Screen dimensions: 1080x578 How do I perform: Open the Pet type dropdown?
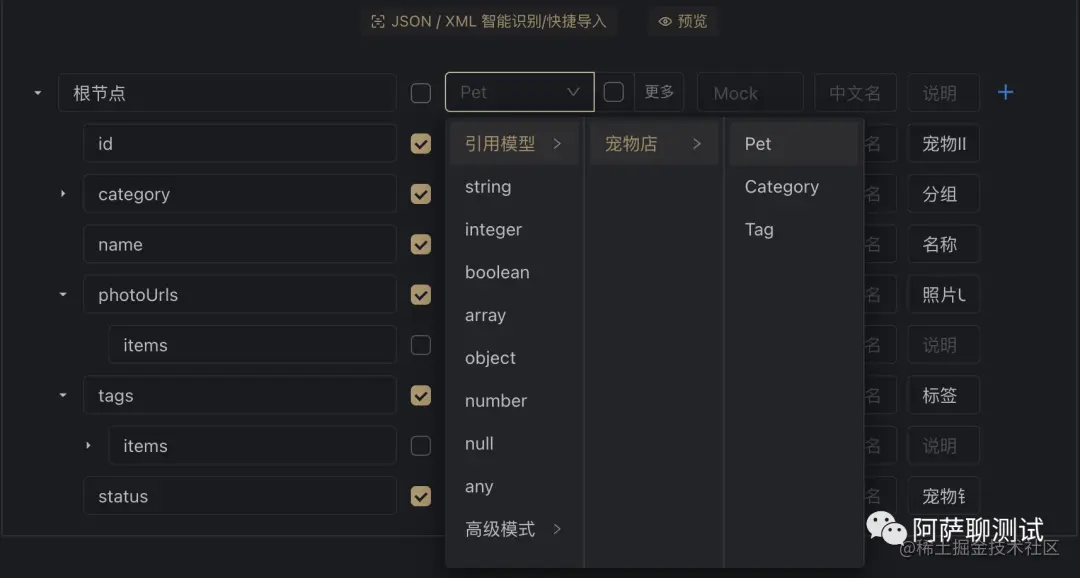tap(519, 92)
